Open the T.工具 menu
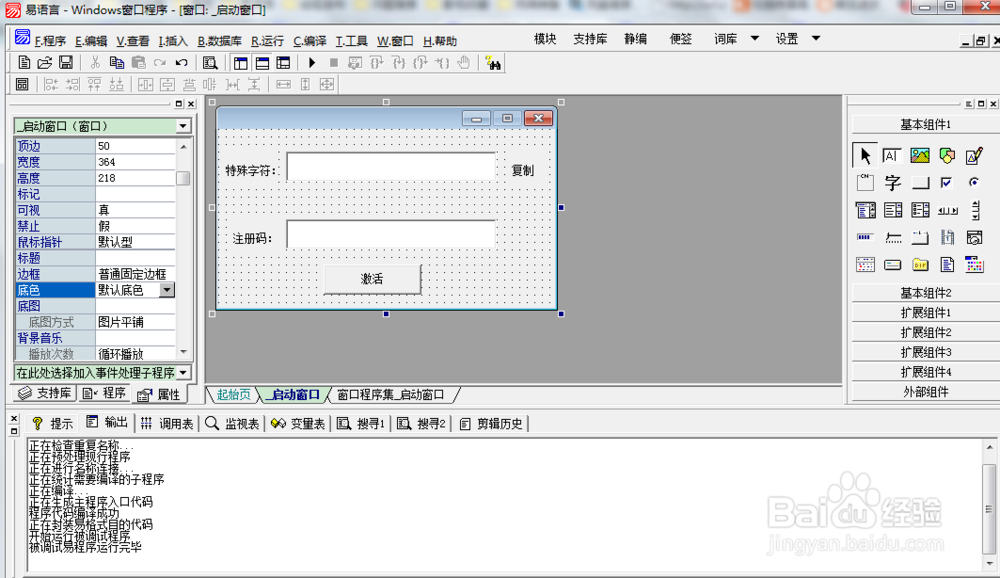1000x578 pixels. (x=351, y=41)
